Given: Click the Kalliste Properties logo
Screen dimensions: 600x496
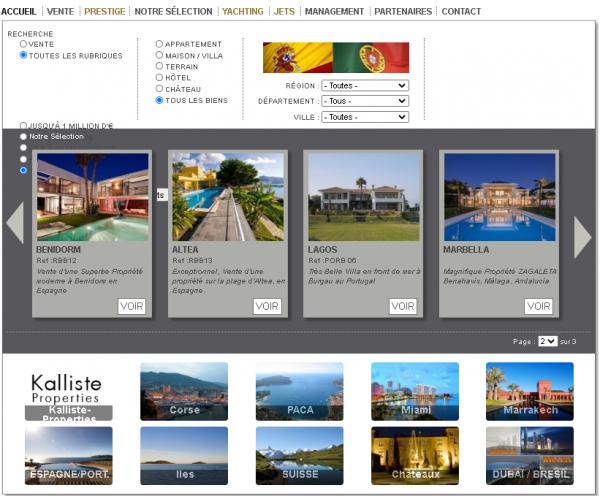Looking at the screenshot, I should (x=68, y=390).
